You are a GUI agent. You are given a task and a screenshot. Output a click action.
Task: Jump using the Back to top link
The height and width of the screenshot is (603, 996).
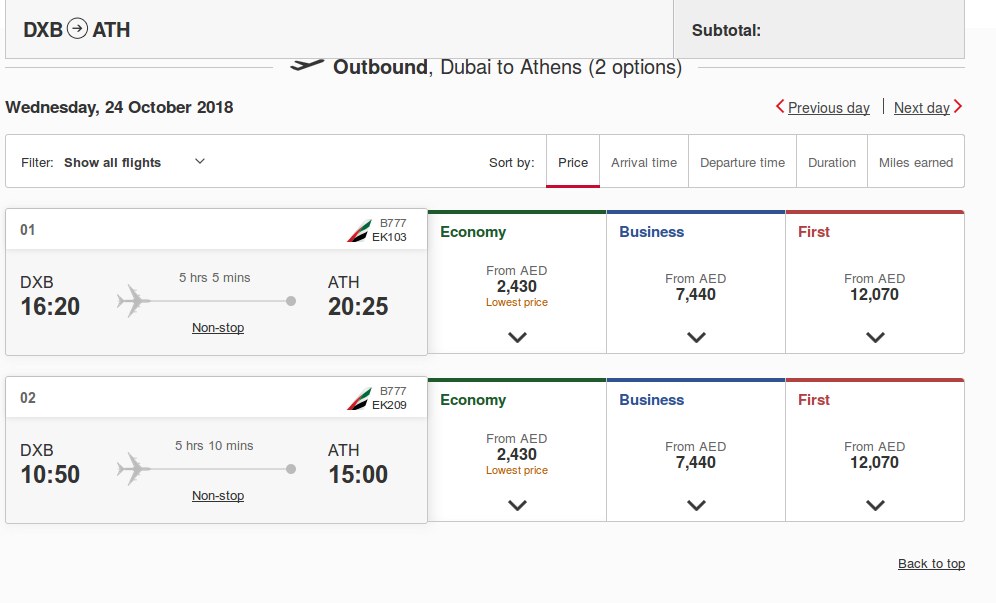931,564
